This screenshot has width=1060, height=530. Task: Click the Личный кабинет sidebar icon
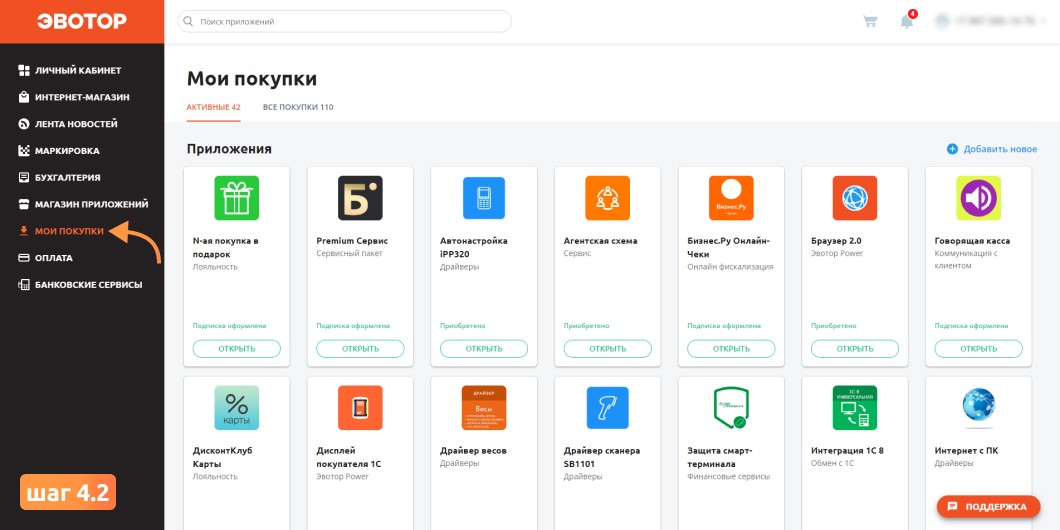tap(24, 70)
